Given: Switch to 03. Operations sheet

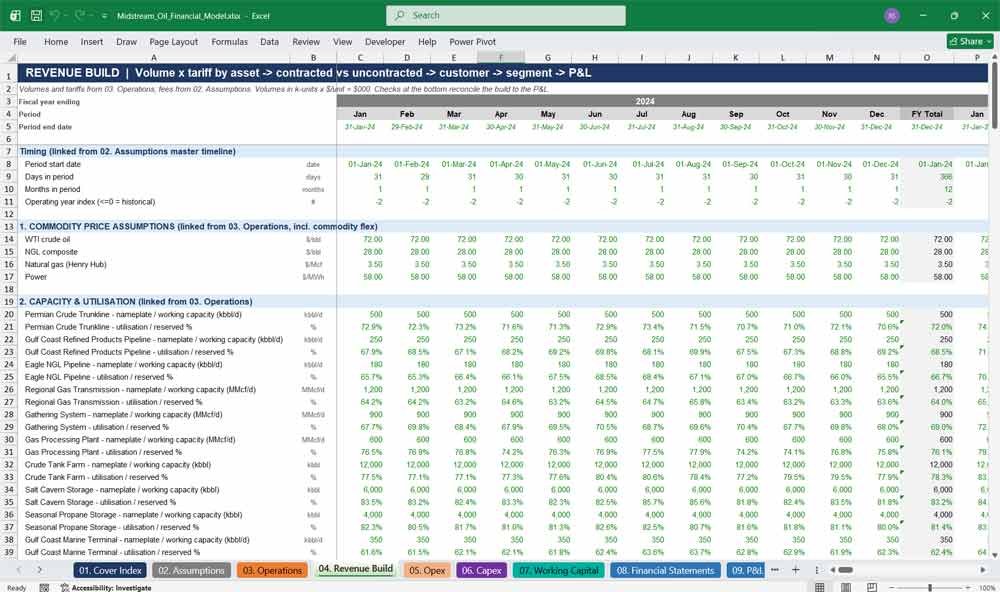Looking at the screenshot, I should click(272, 570).
